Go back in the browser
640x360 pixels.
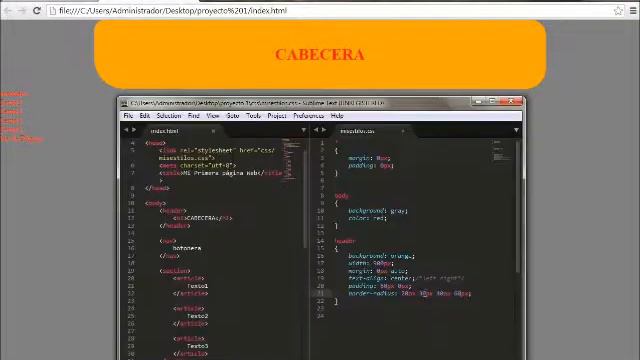tap(8, 11)
